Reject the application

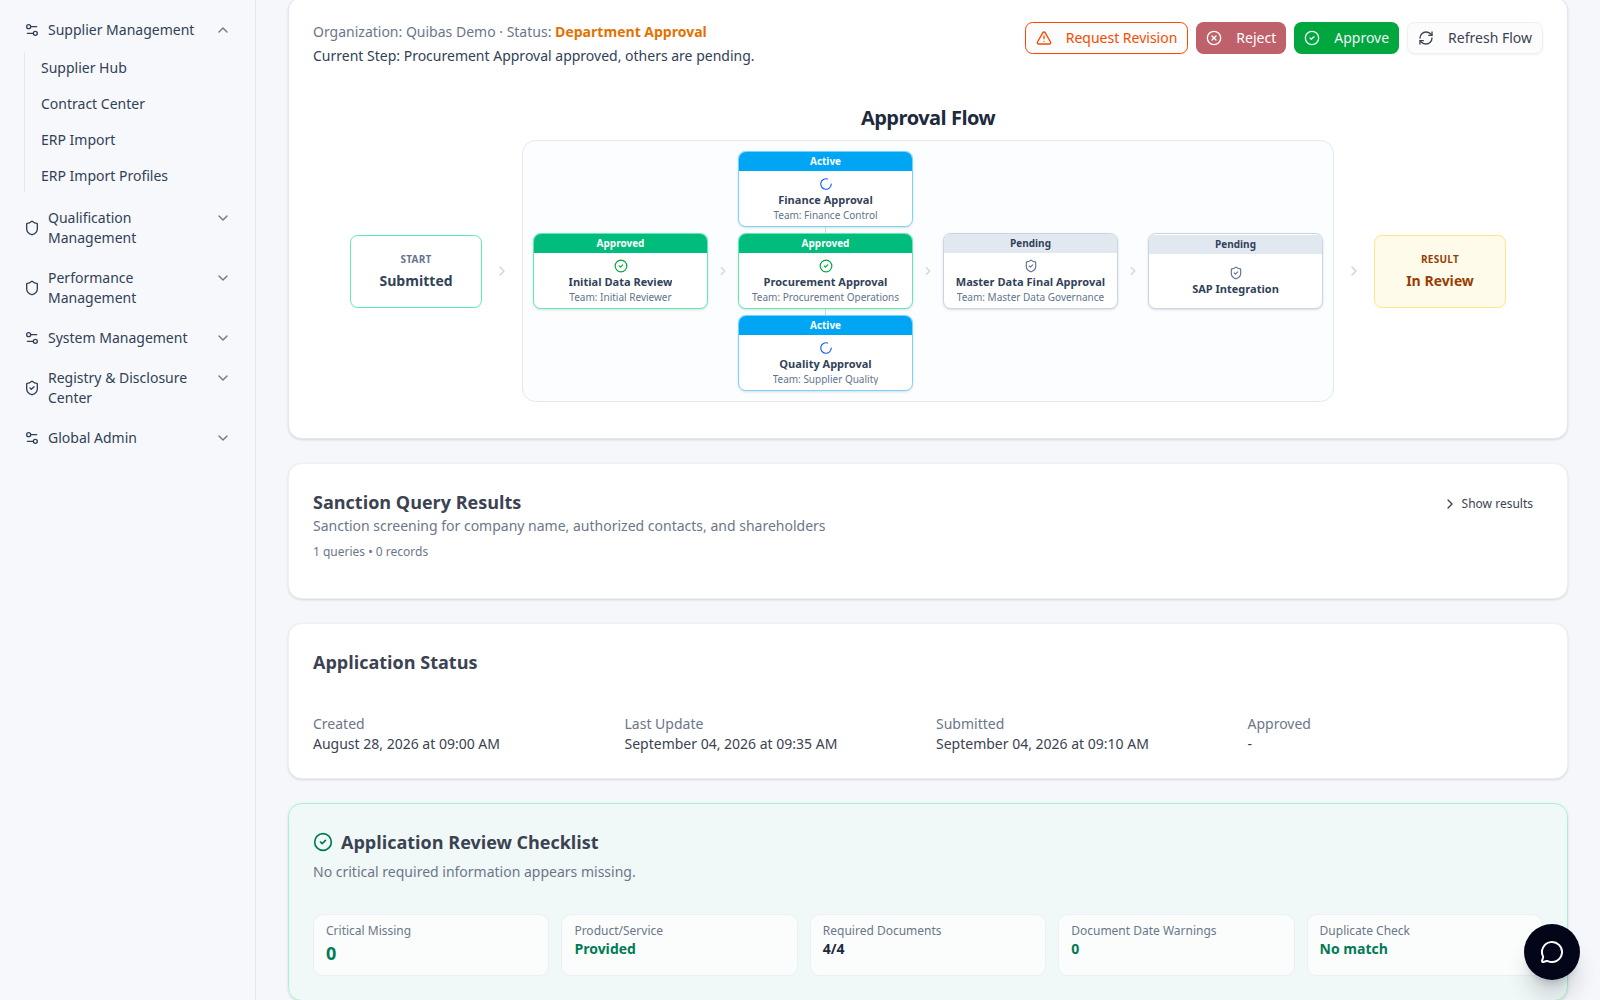point(1241,38)
